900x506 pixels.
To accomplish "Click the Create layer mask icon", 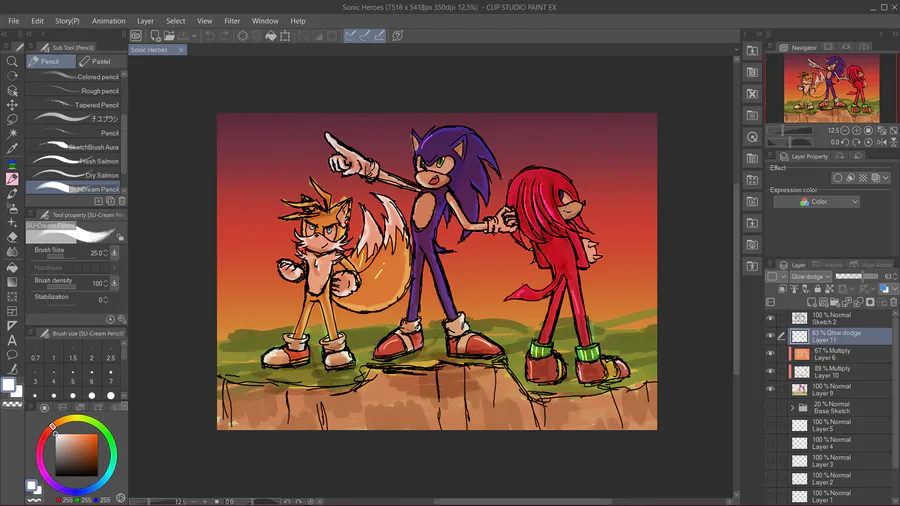I will (x=870, y=302).
